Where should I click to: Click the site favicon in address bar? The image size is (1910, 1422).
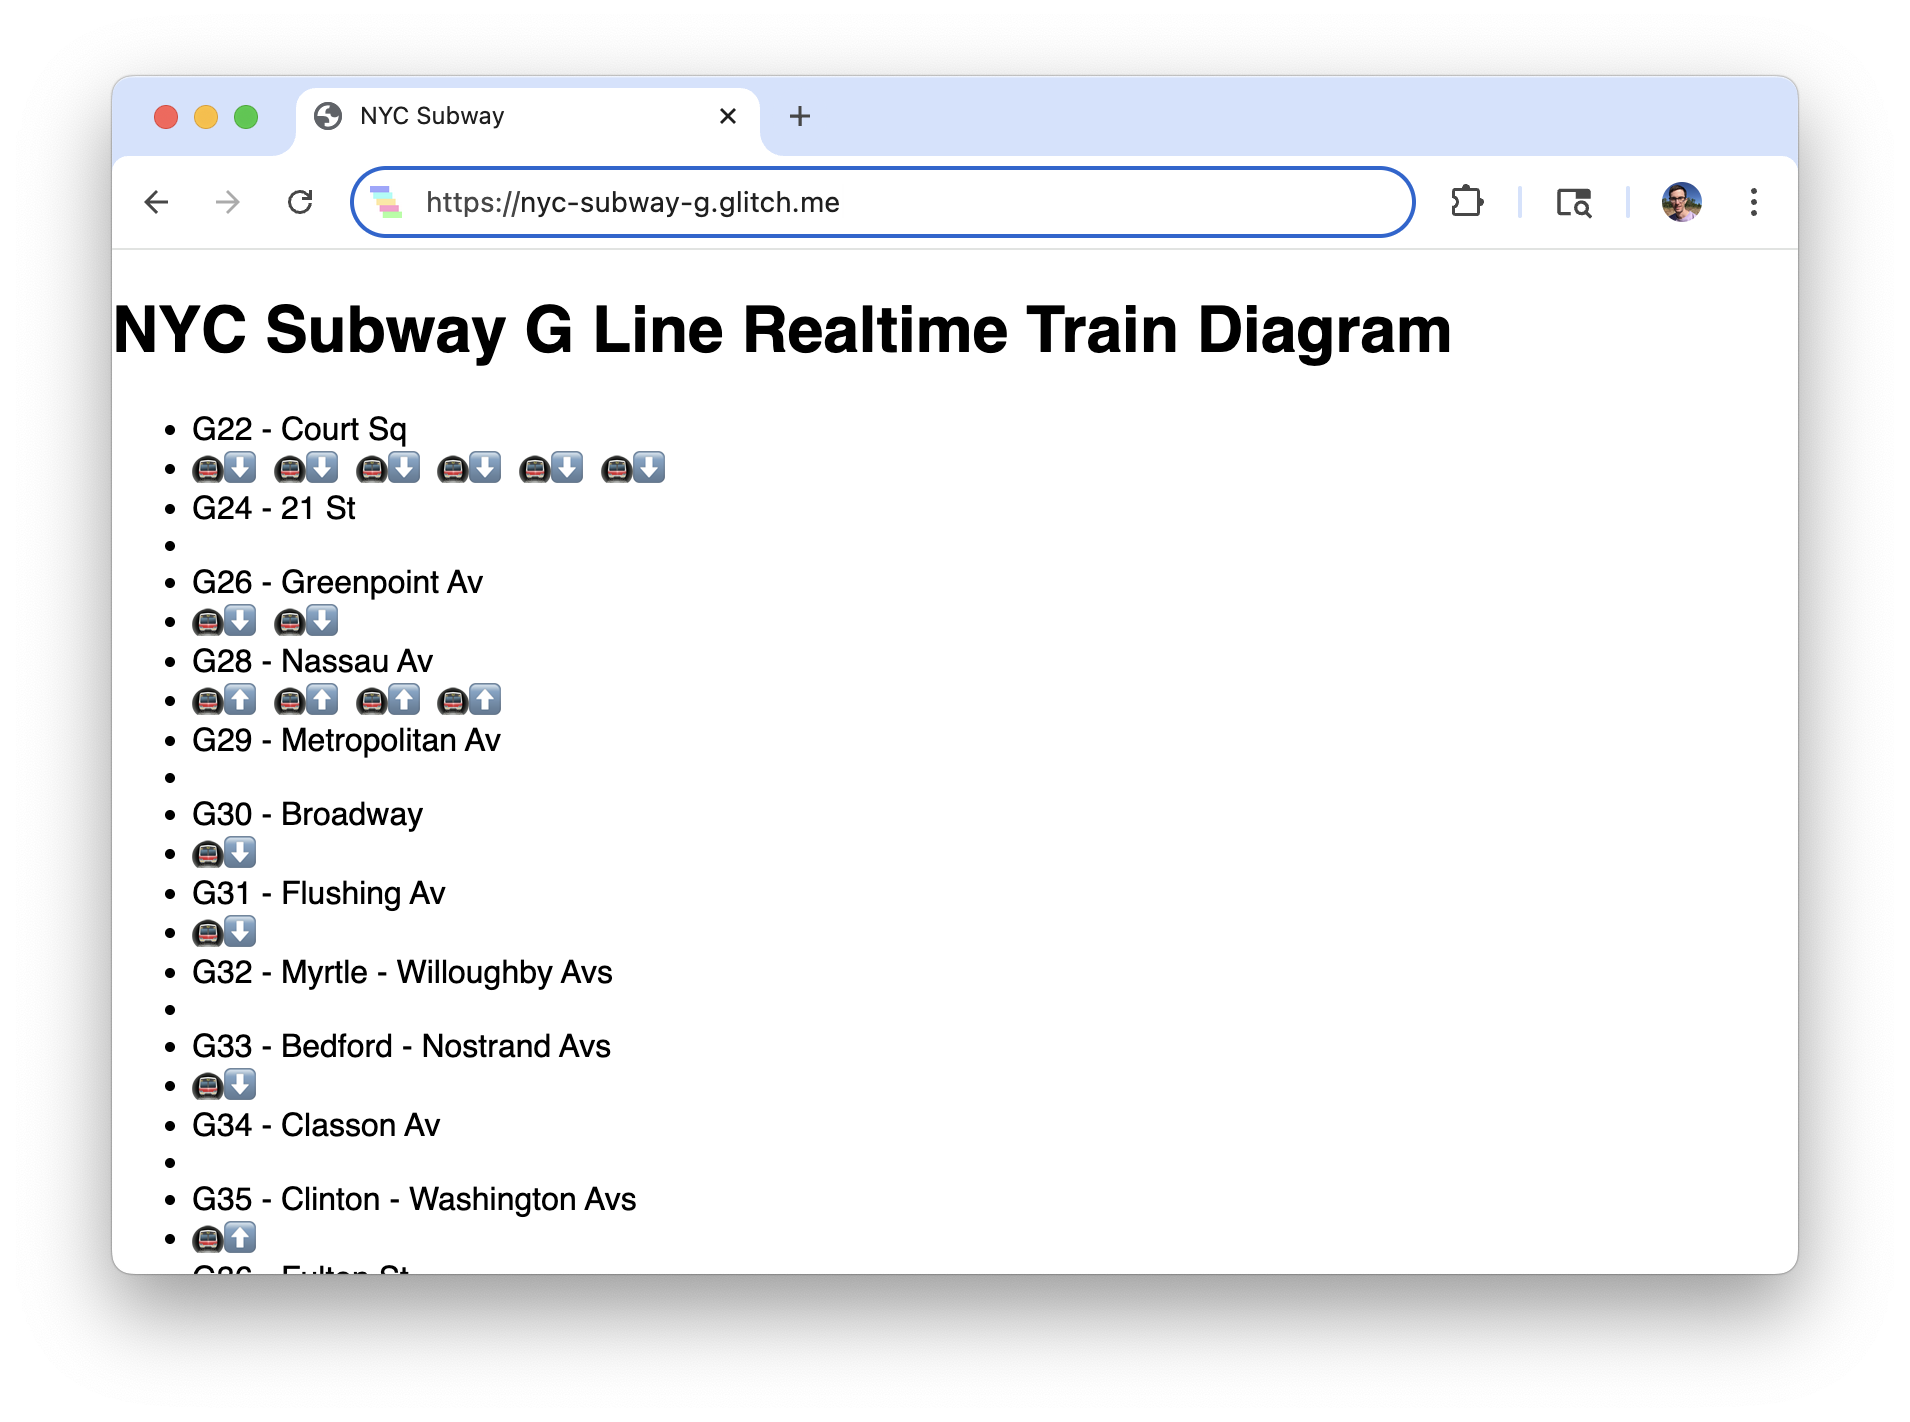click(386, 202)
